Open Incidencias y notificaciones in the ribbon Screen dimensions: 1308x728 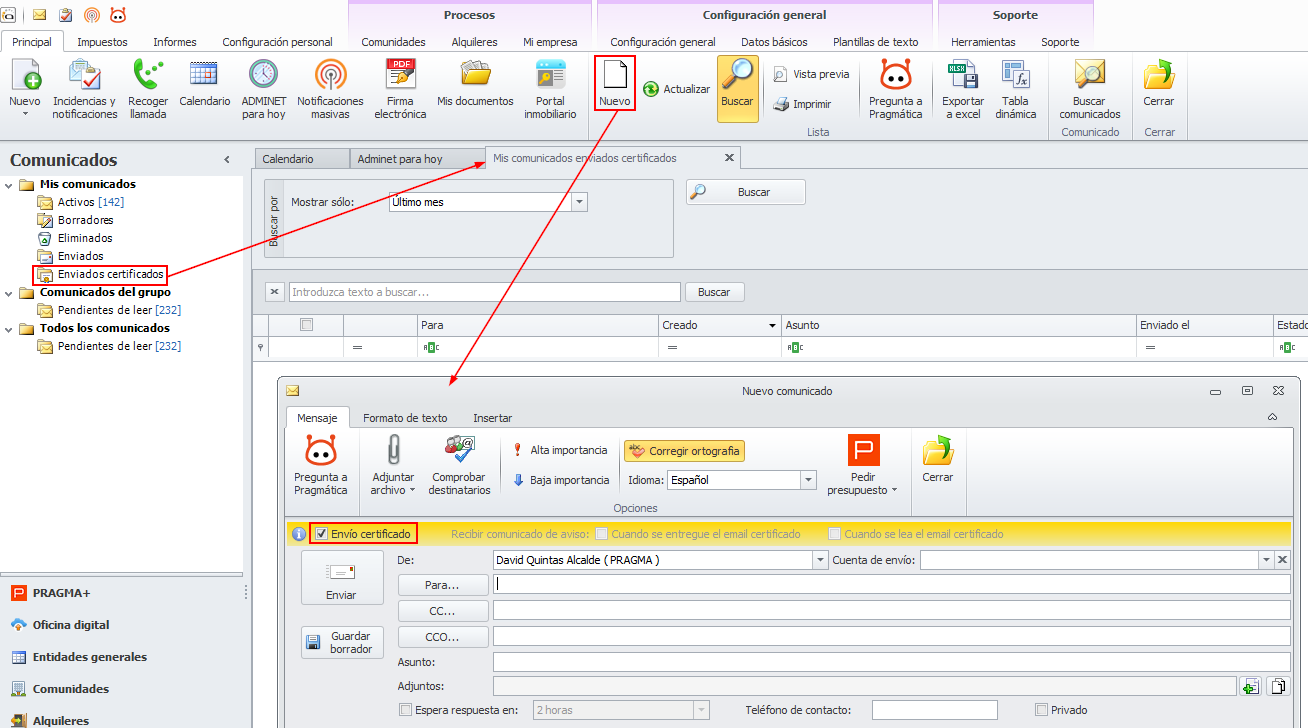[84, 89]
